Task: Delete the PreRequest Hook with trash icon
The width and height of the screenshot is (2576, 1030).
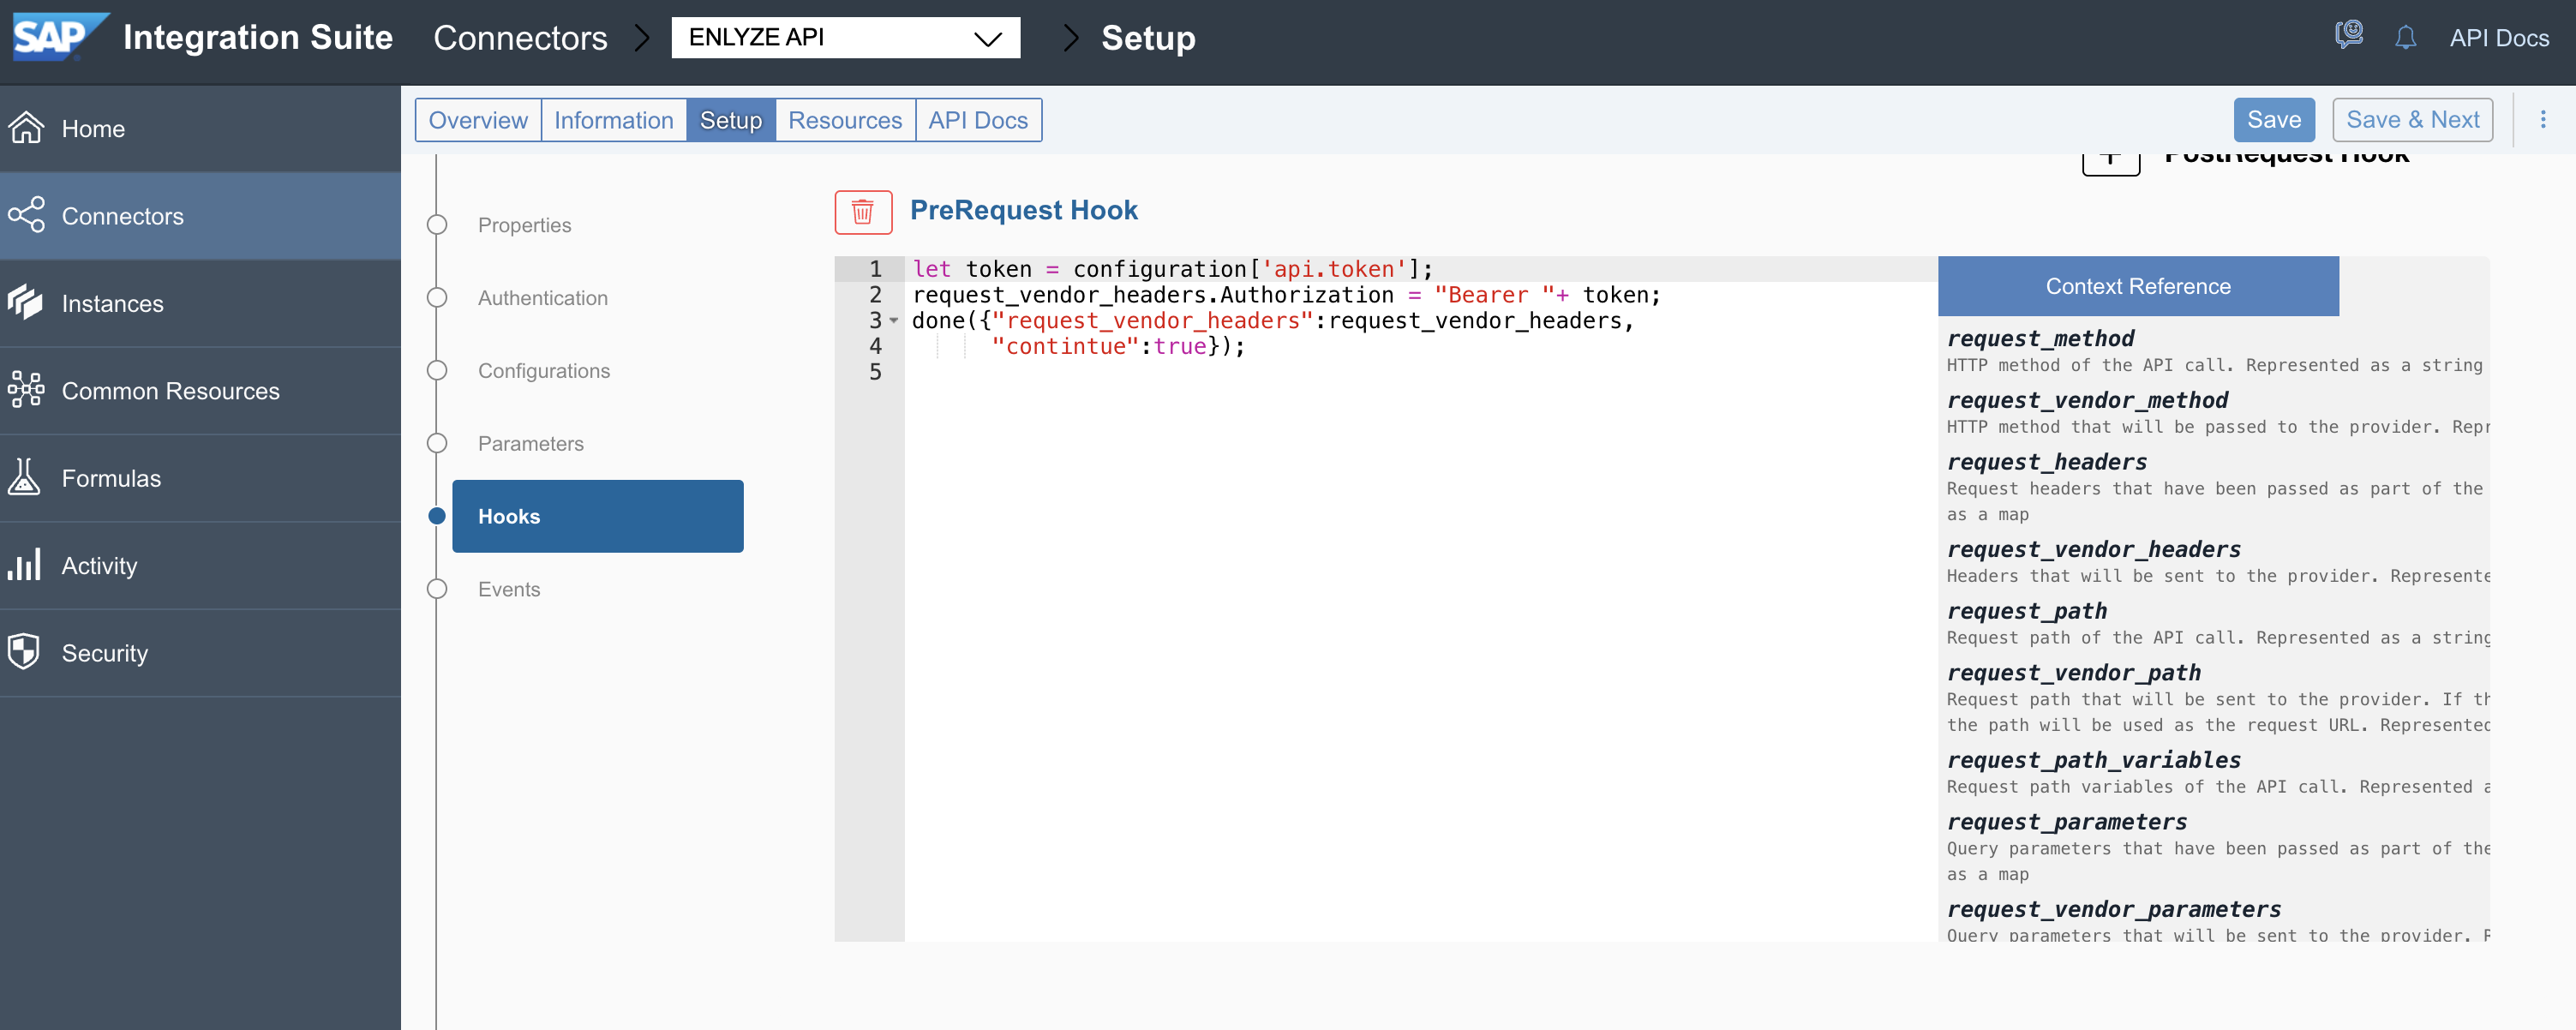Action: point(862,212)
